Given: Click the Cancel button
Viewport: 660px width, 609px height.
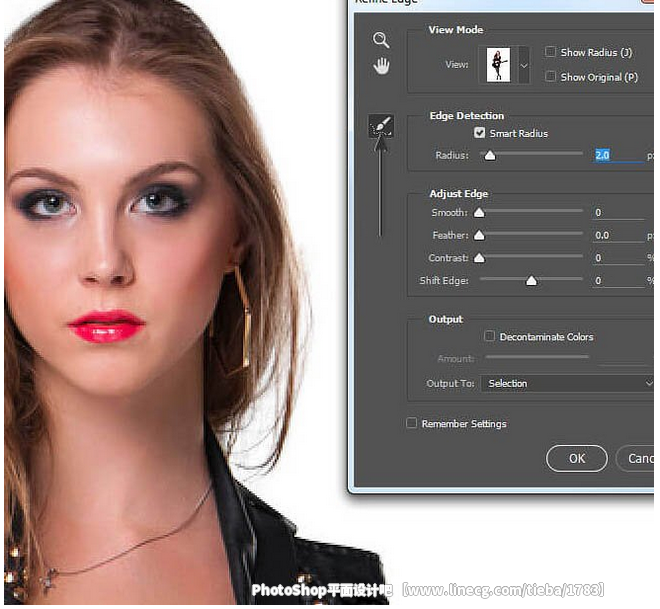Looking at the screenshot, I should (636, 458).
